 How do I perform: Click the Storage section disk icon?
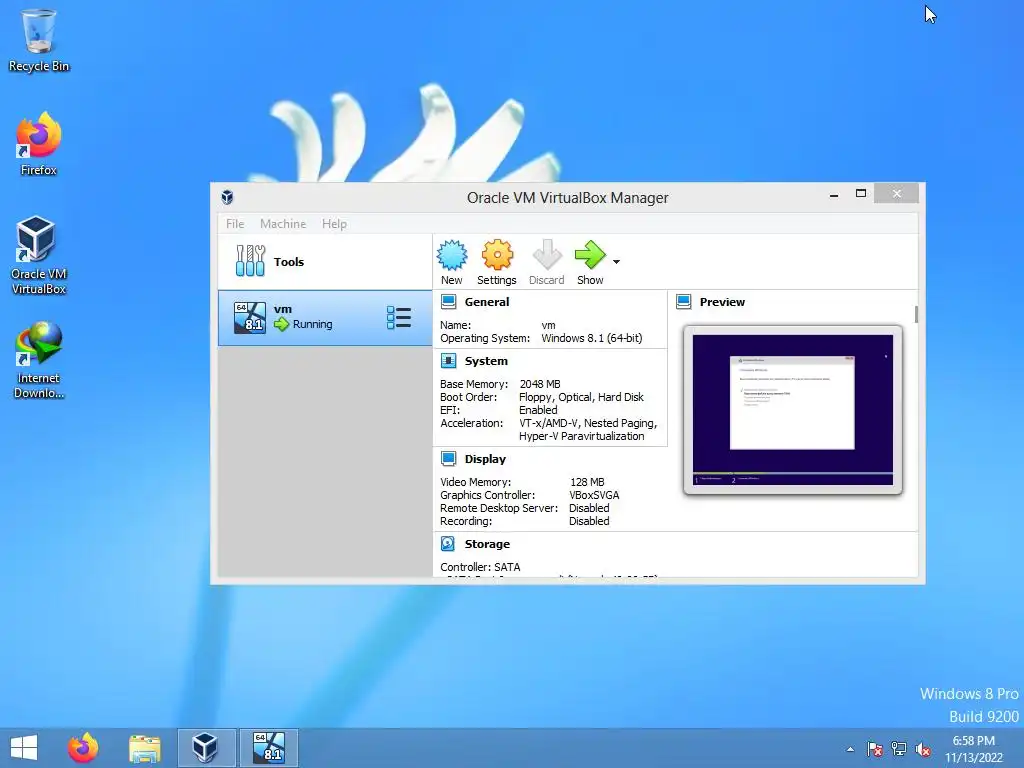[x=448, y=543]
